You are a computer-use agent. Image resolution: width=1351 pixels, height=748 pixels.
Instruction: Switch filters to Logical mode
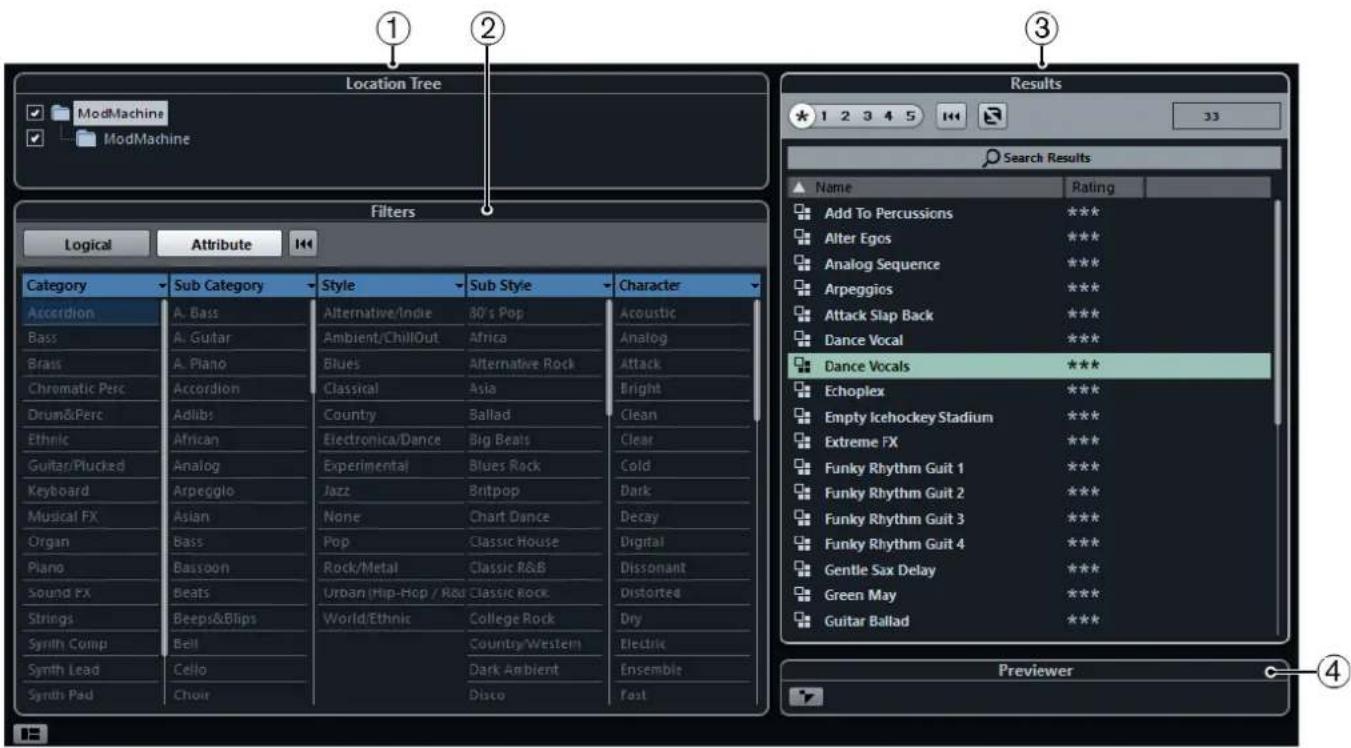click(x=87, y=244)
